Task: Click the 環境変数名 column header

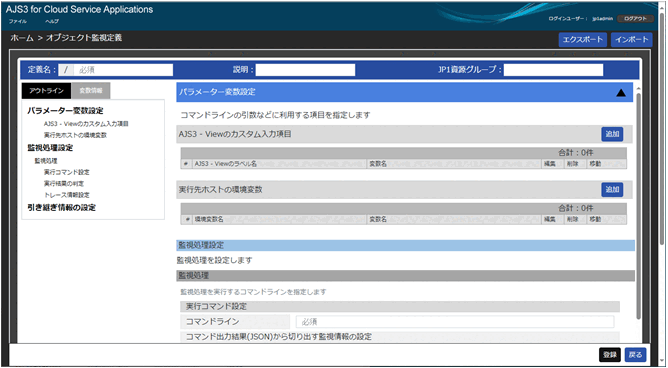Action: click(x=279, y=219)
